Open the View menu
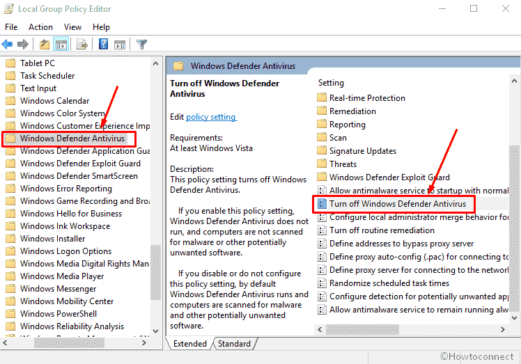The width and height of the screenshot is (521, 364). click(x=73, y=27)
